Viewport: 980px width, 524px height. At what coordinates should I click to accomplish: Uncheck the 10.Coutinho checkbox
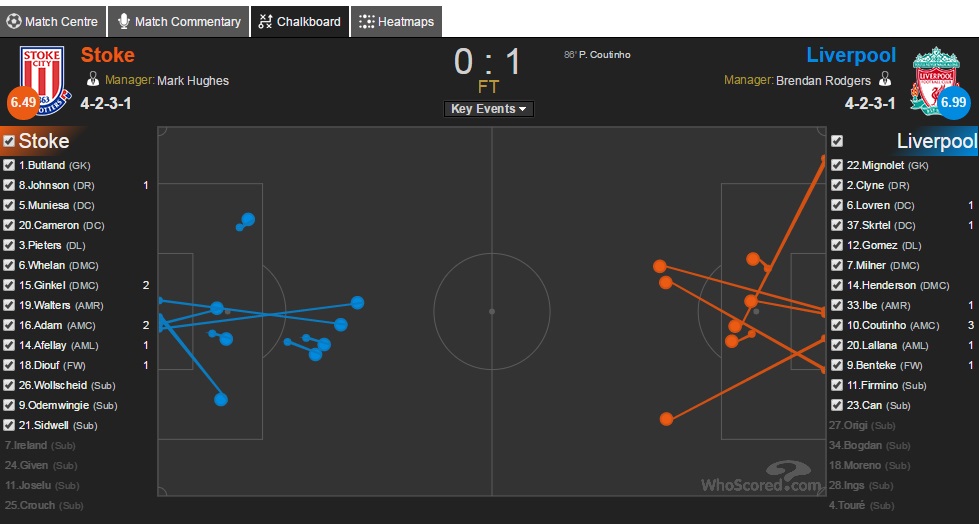837,325
